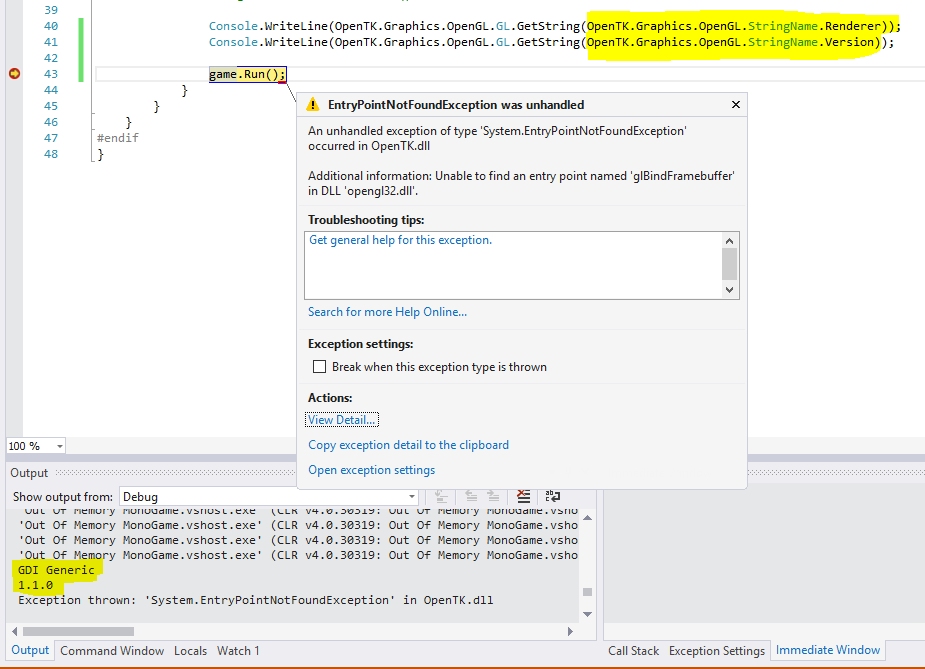
Task: Open the 'Show output from' Debug dropdown
Action: tap(269, 497)
